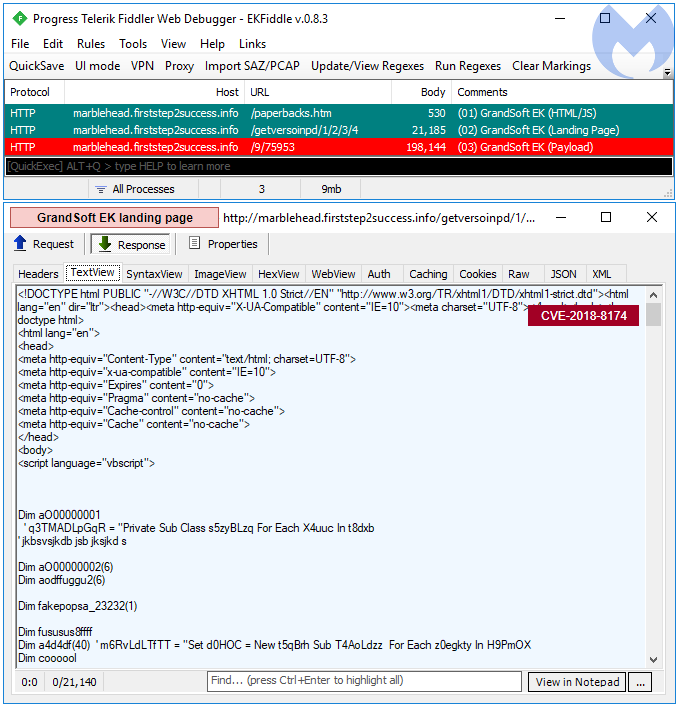Click UI mode in the toolbar
This screenshot has height=706, width=678.
[97, 66]
